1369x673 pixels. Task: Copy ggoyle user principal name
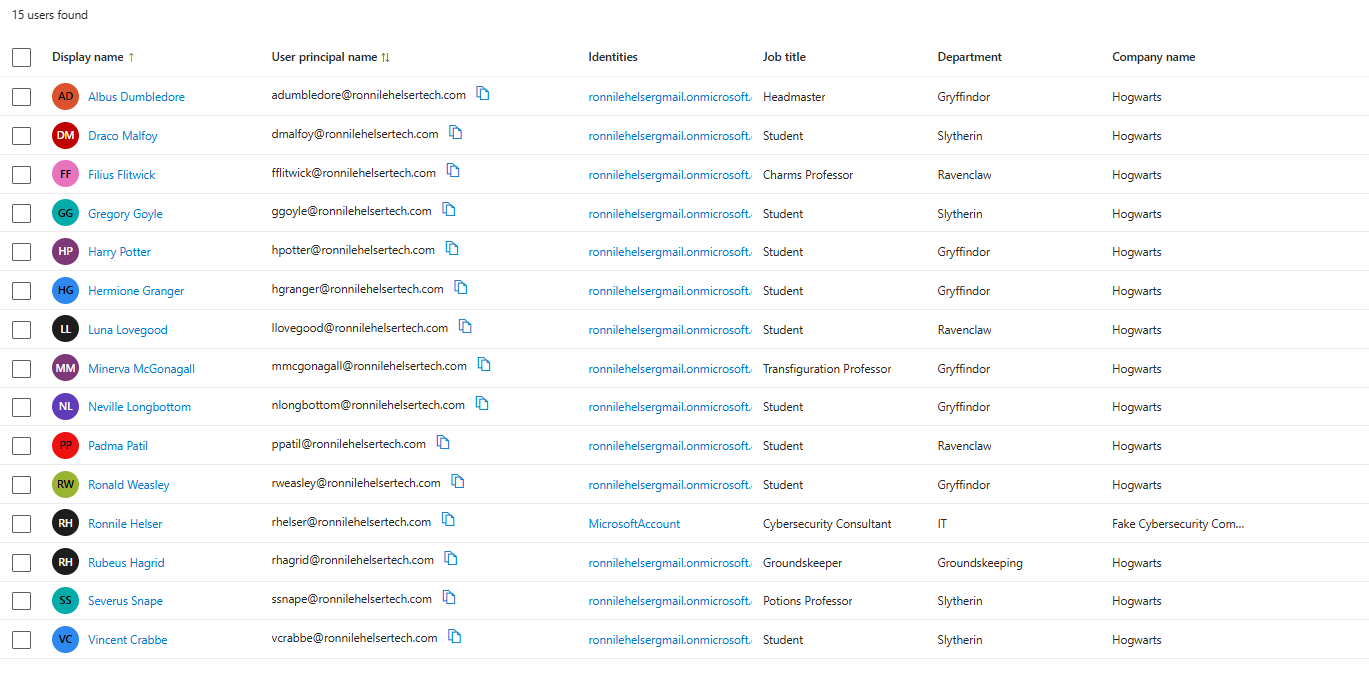[x=449, y=210]
